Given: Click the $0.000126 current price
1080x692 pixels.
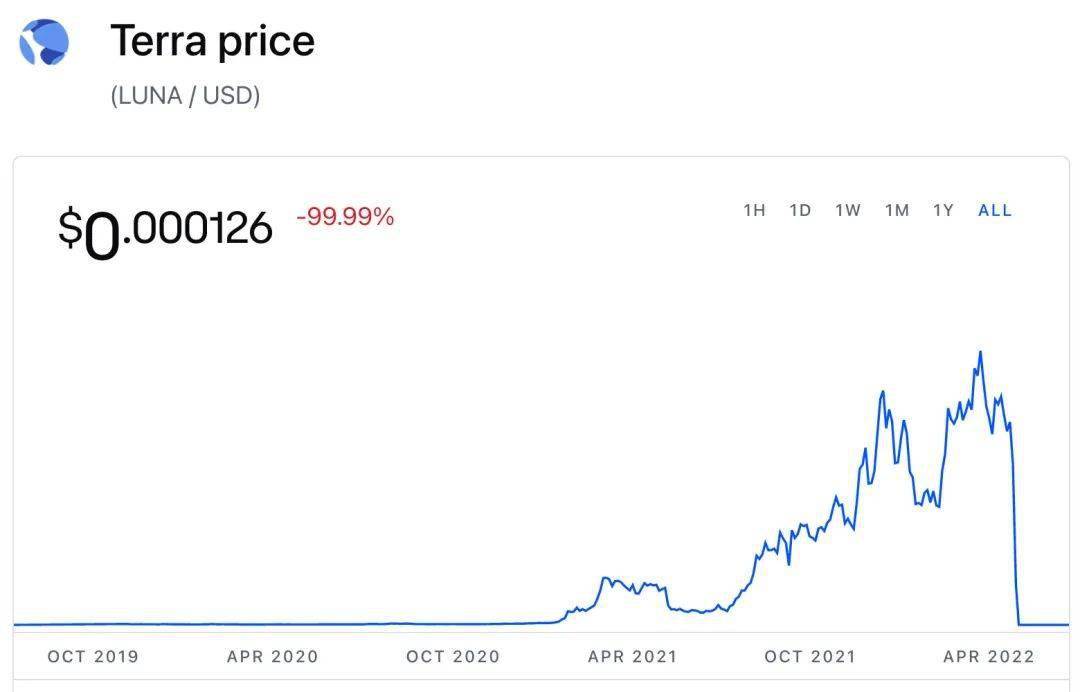Looking at the screenshot, I should pyautogui.click(x=165, y=229).
